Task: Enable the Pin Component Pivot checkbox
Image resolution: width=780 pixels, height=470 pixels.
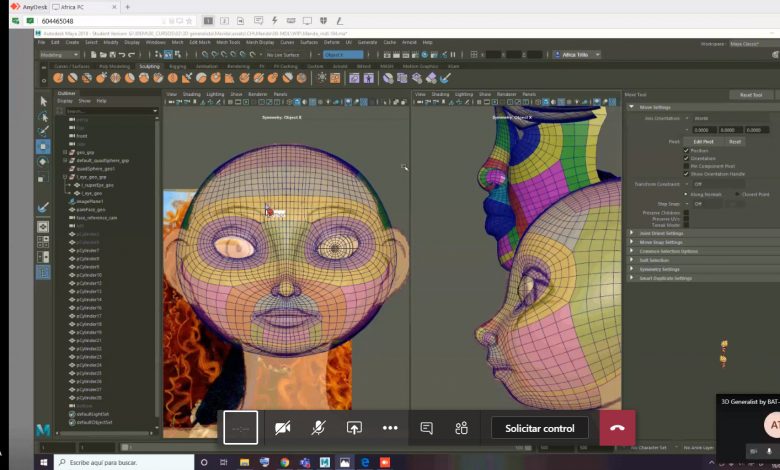Action: (686, 166)
